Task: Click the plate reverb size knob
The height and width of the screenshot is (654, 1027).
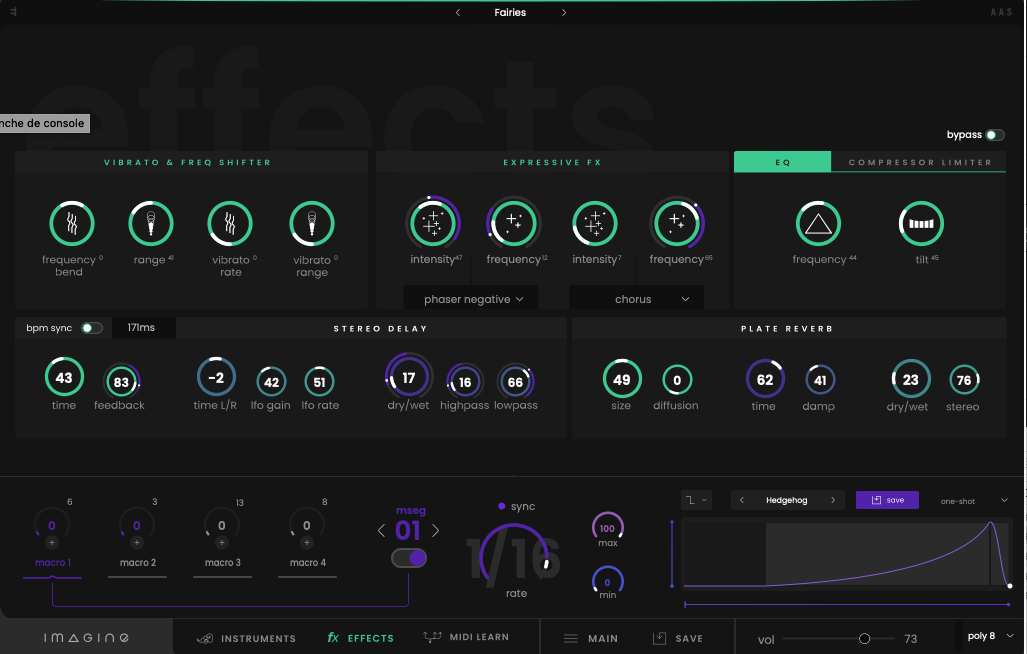Action: coord(621,380)
